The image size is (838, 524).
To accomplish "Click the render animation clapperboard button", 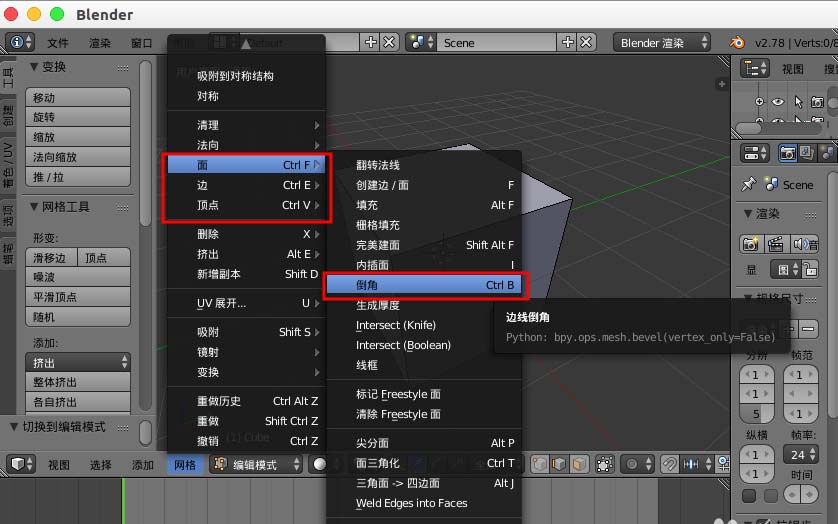I will point(775,244).
